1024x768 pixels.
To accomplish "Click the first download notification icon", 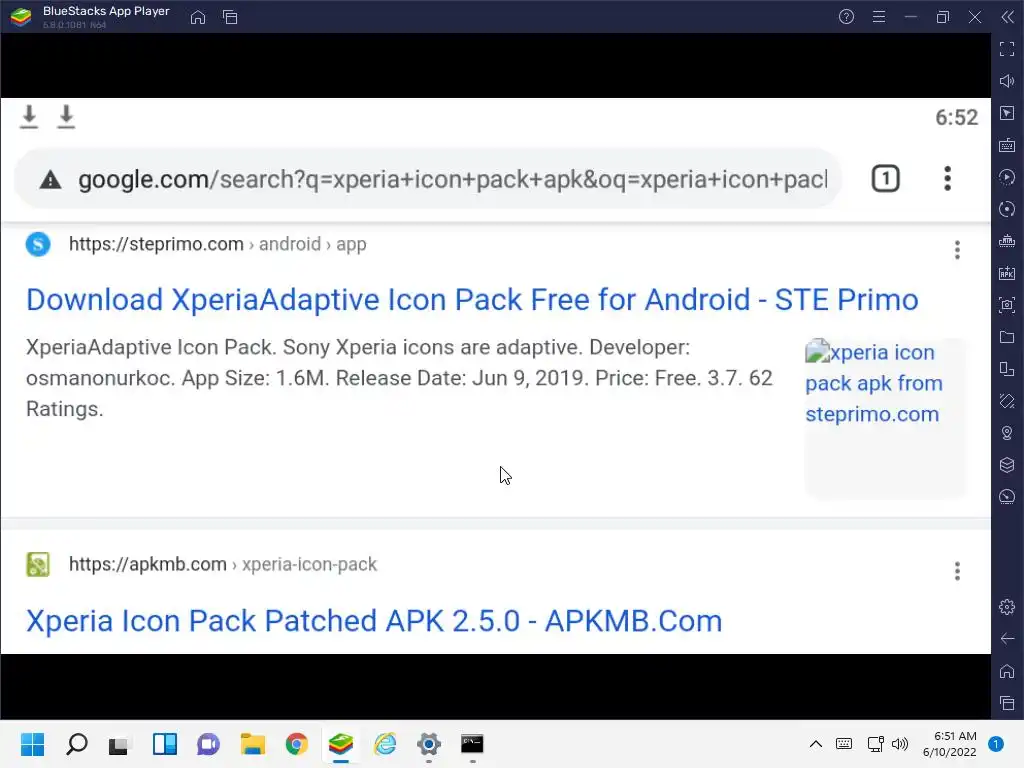I will click(29, 117).
